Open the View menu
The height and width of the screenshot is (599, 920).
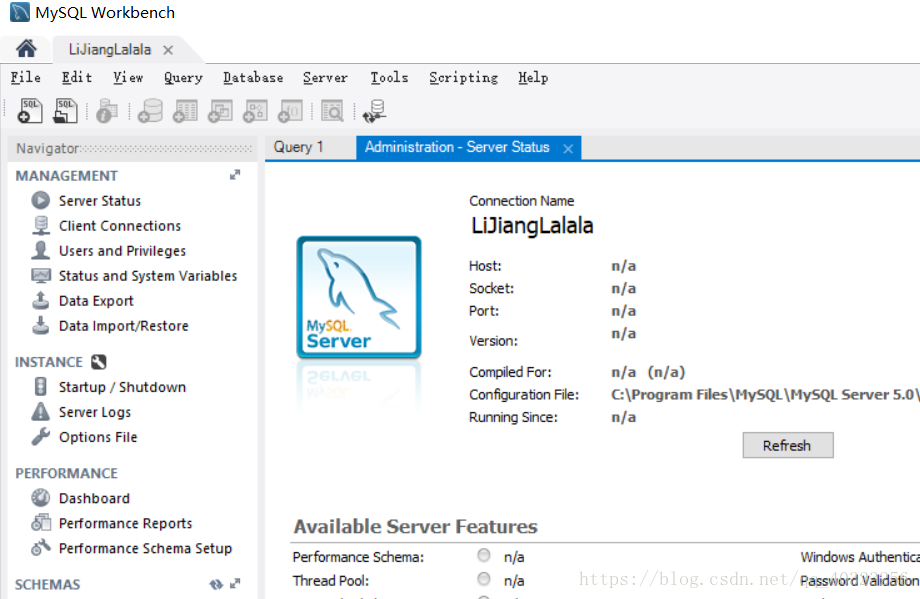tap(128, 77)
